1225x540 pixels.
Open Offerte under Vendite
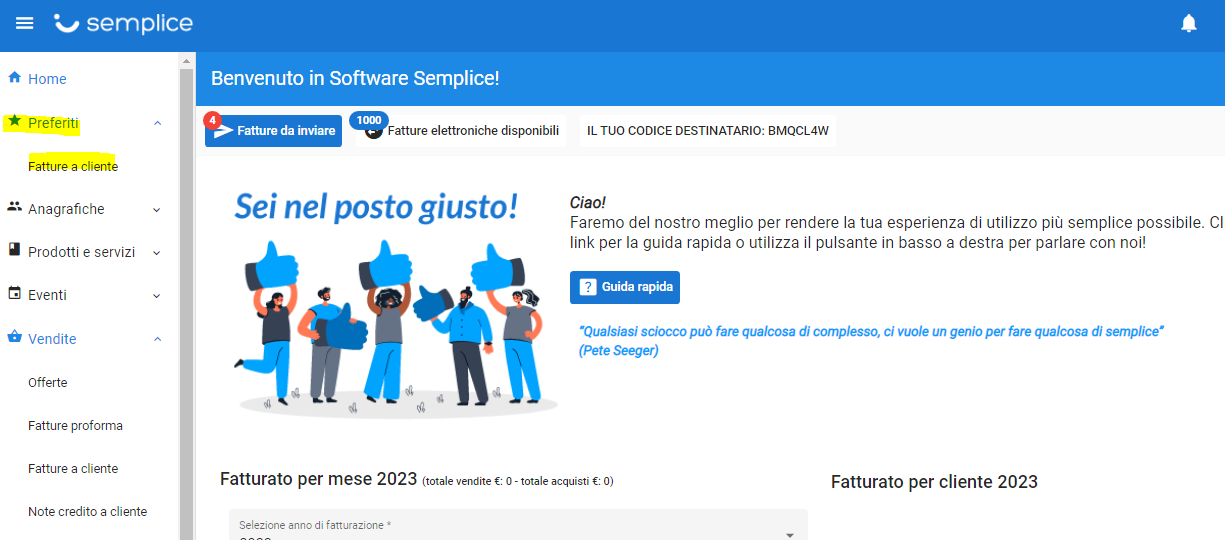click(x=48, y=382)
